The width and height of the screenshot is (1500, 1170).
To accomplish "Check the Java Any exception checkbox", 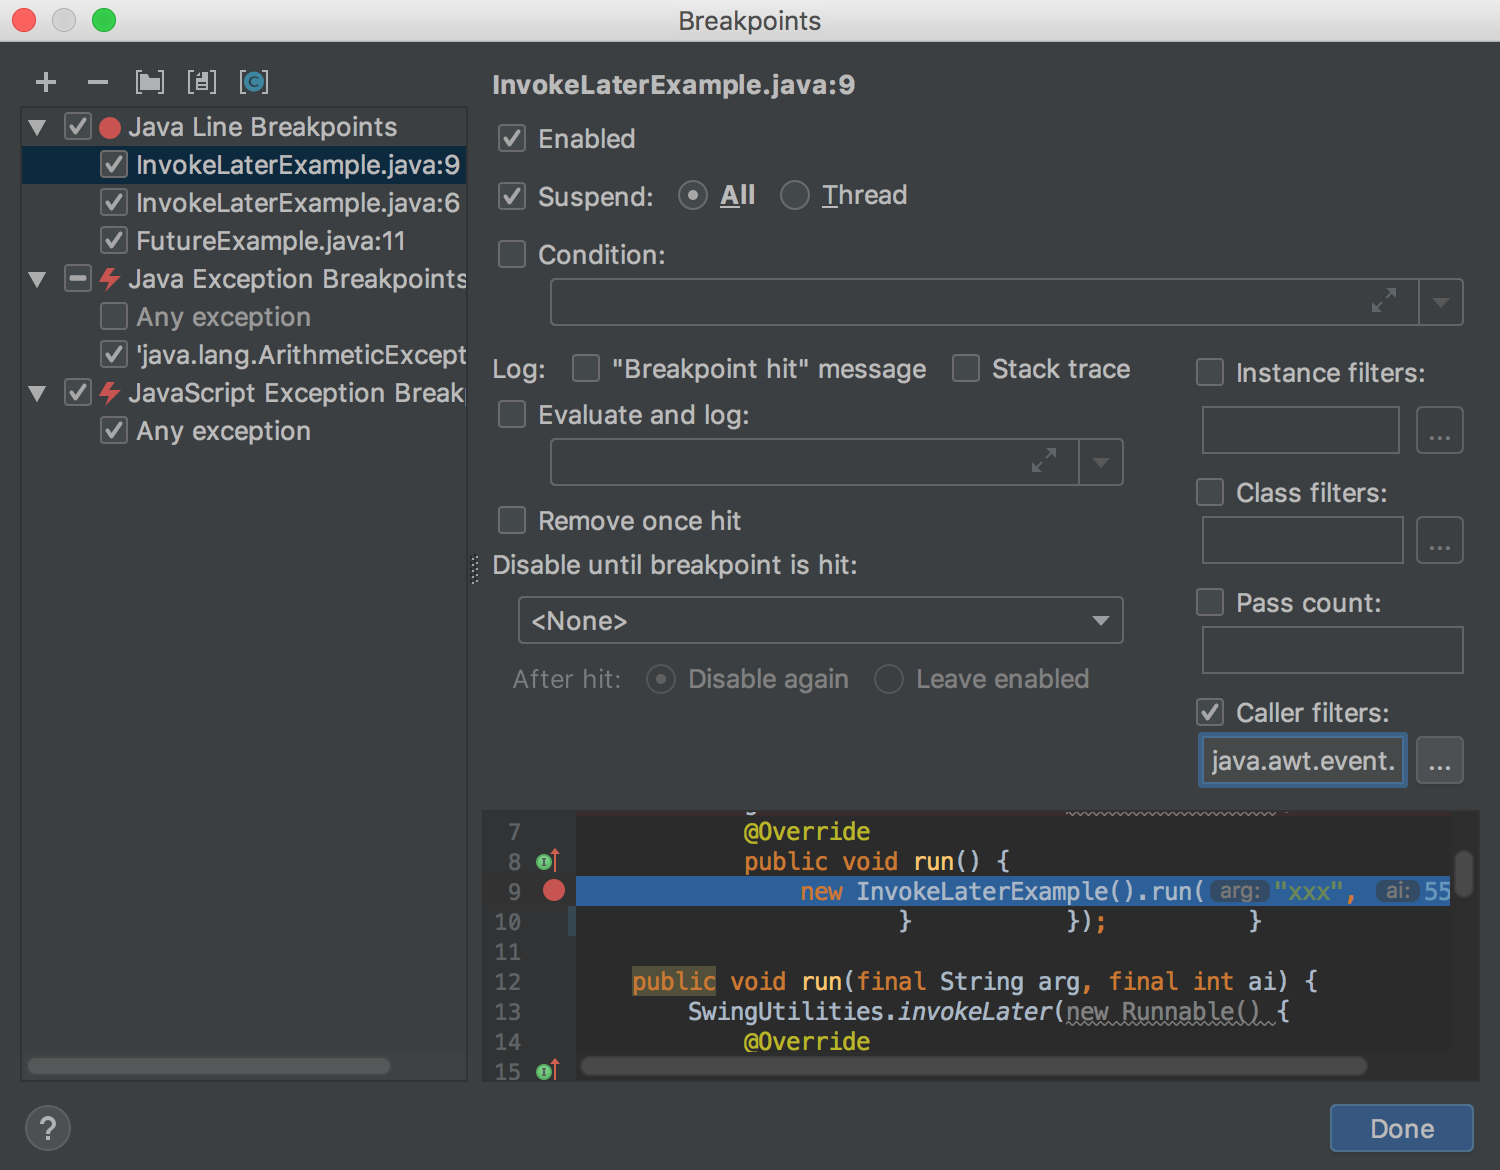I will click(114, 316).
